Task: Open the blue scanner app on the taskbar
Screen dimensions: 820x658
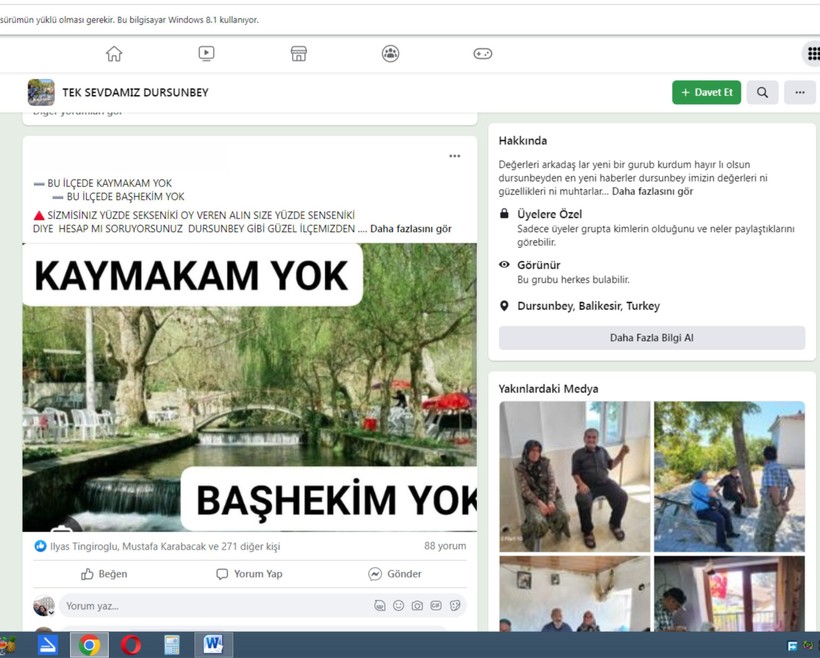Action: [x=48, y=645]
